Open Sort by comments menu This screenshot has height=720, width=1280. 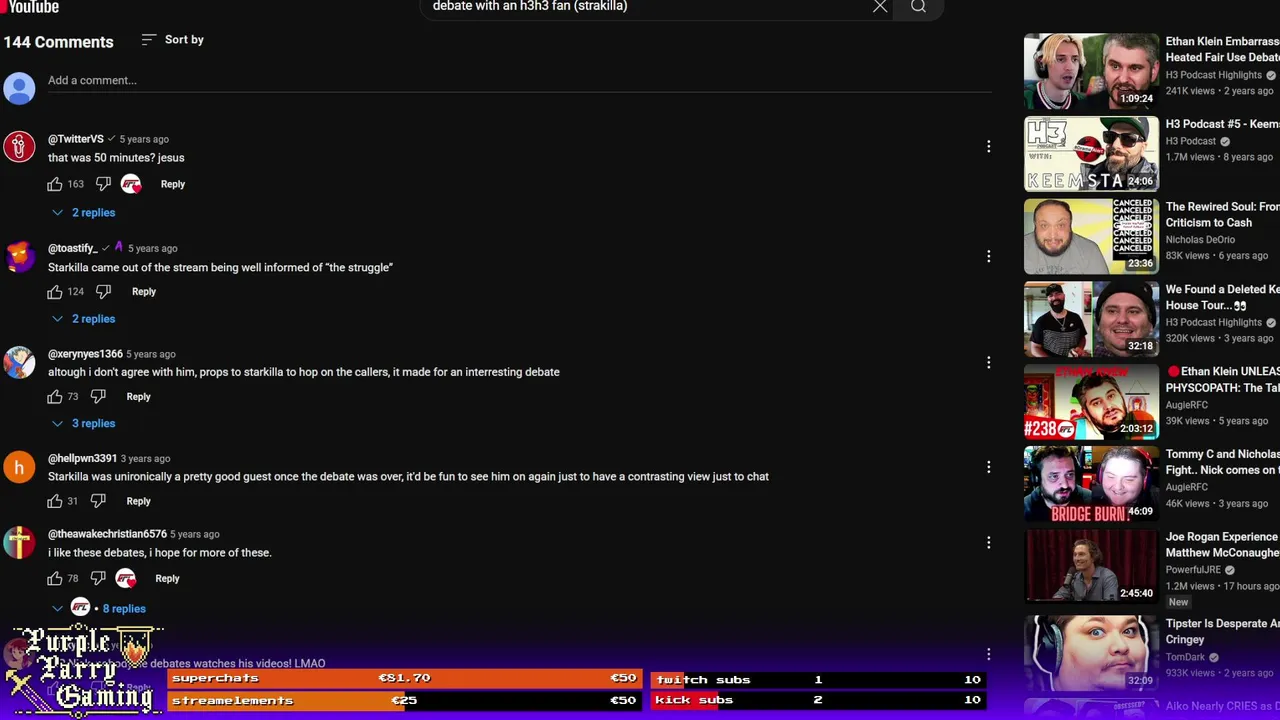tap(172, 40)
